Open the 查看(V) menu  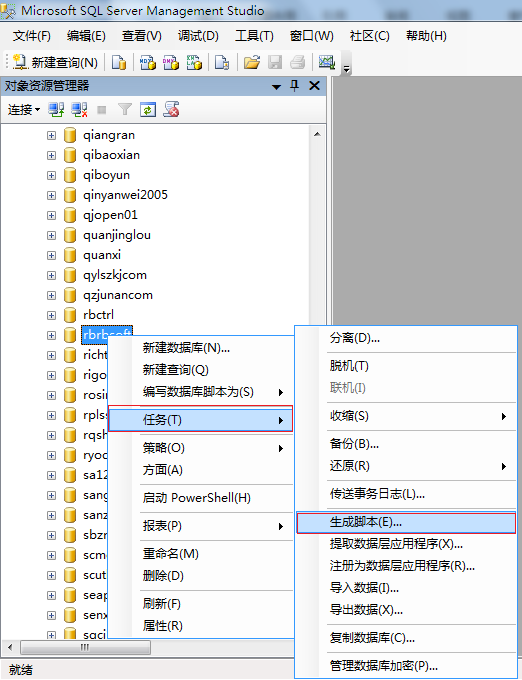pos(141,36)
